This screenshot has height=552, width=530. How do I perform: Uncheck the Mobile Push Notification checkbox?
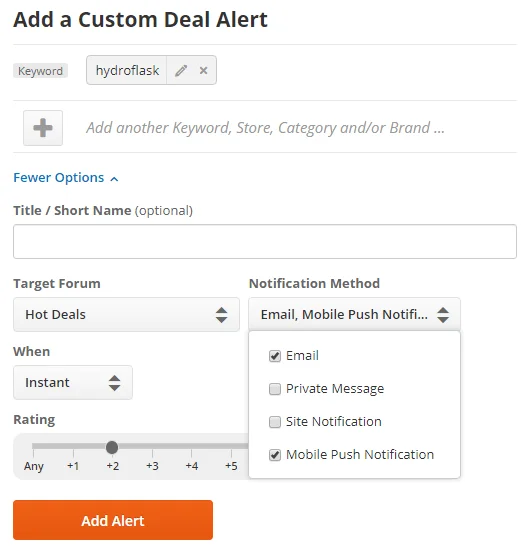pos(275,455)
